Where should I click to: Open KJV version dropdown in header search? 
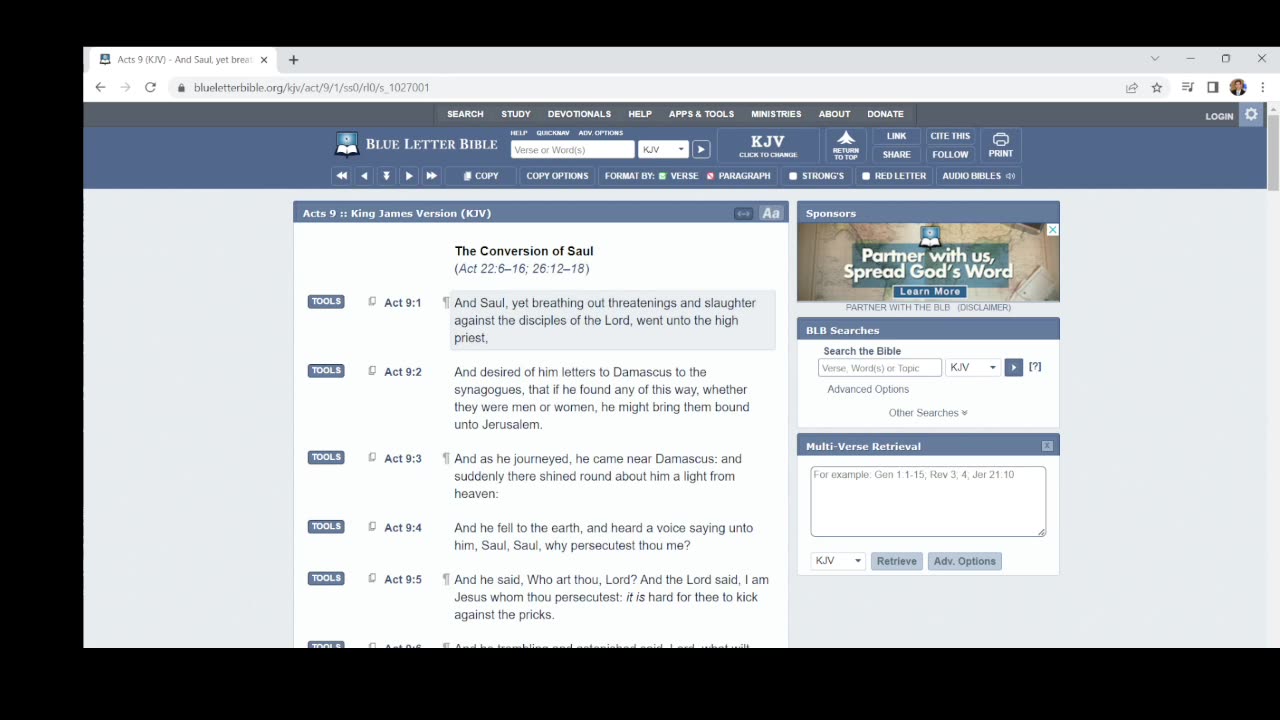coord(664,149)
